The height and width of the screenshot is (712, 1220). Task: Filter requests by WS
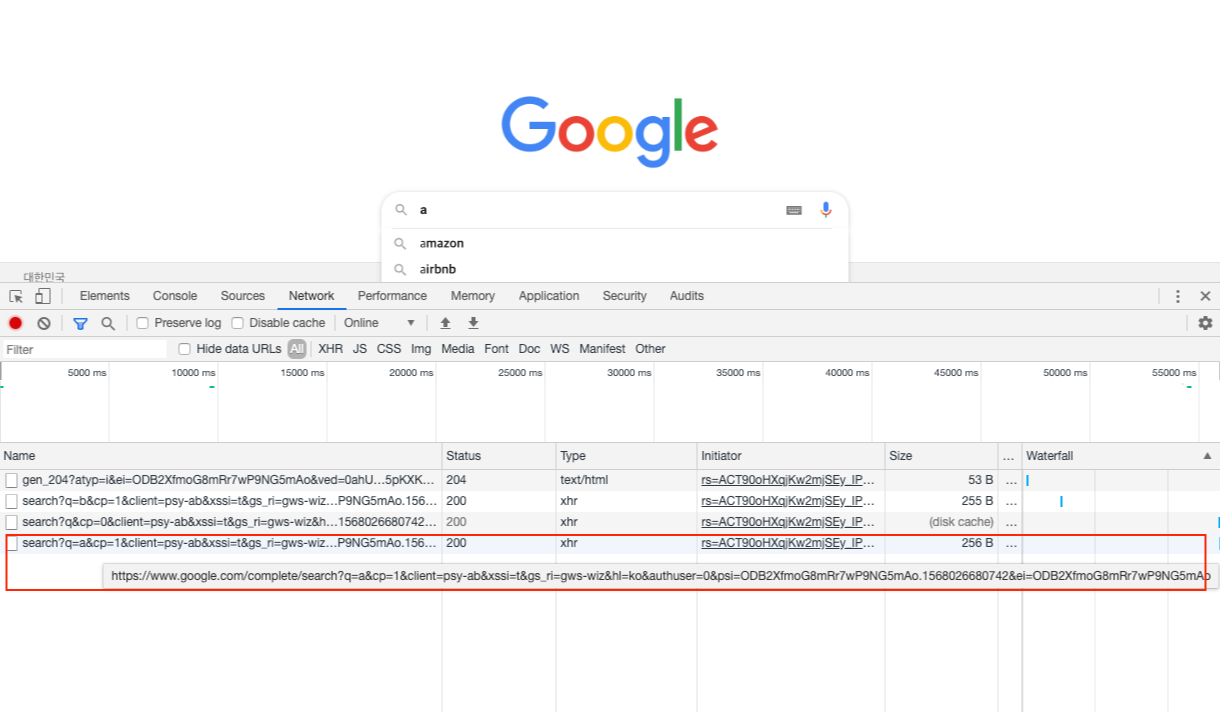point(560,349)
